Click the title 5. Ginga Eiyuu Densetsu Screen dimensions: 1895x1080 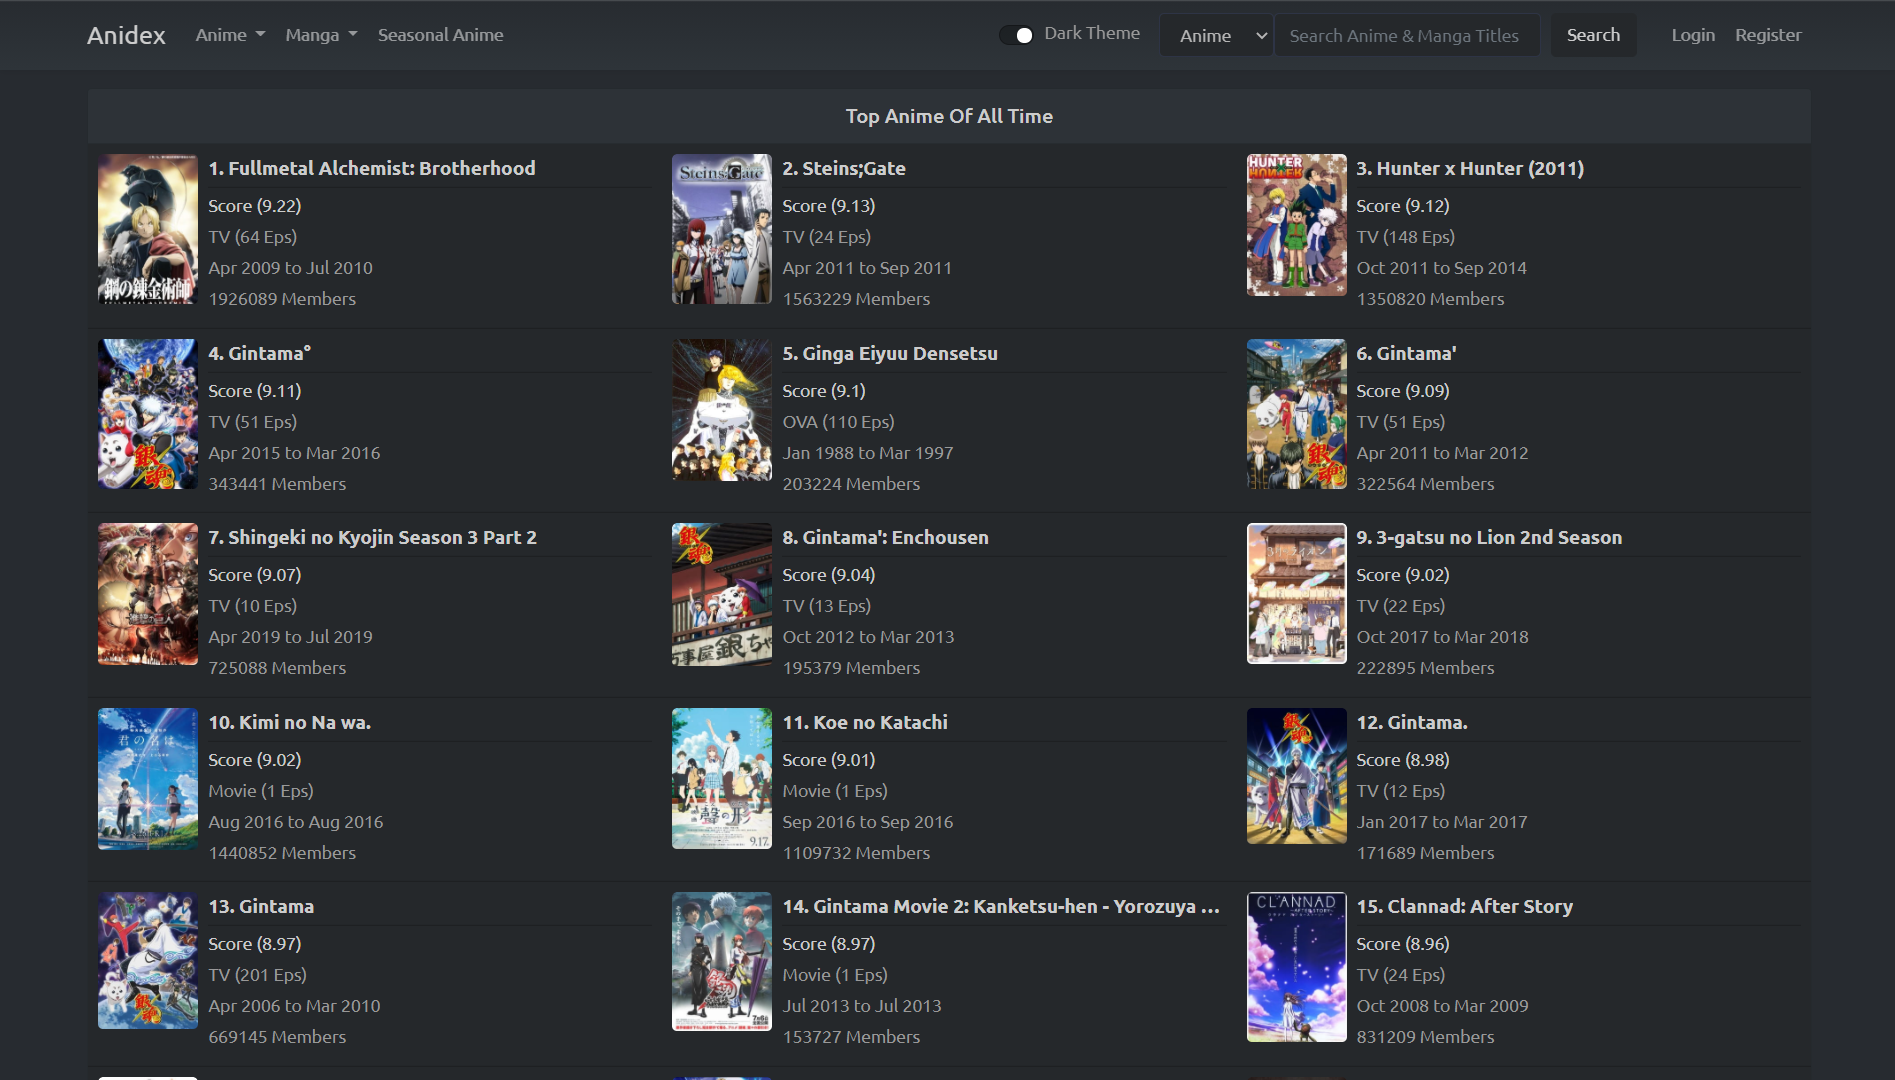(890, 353)
